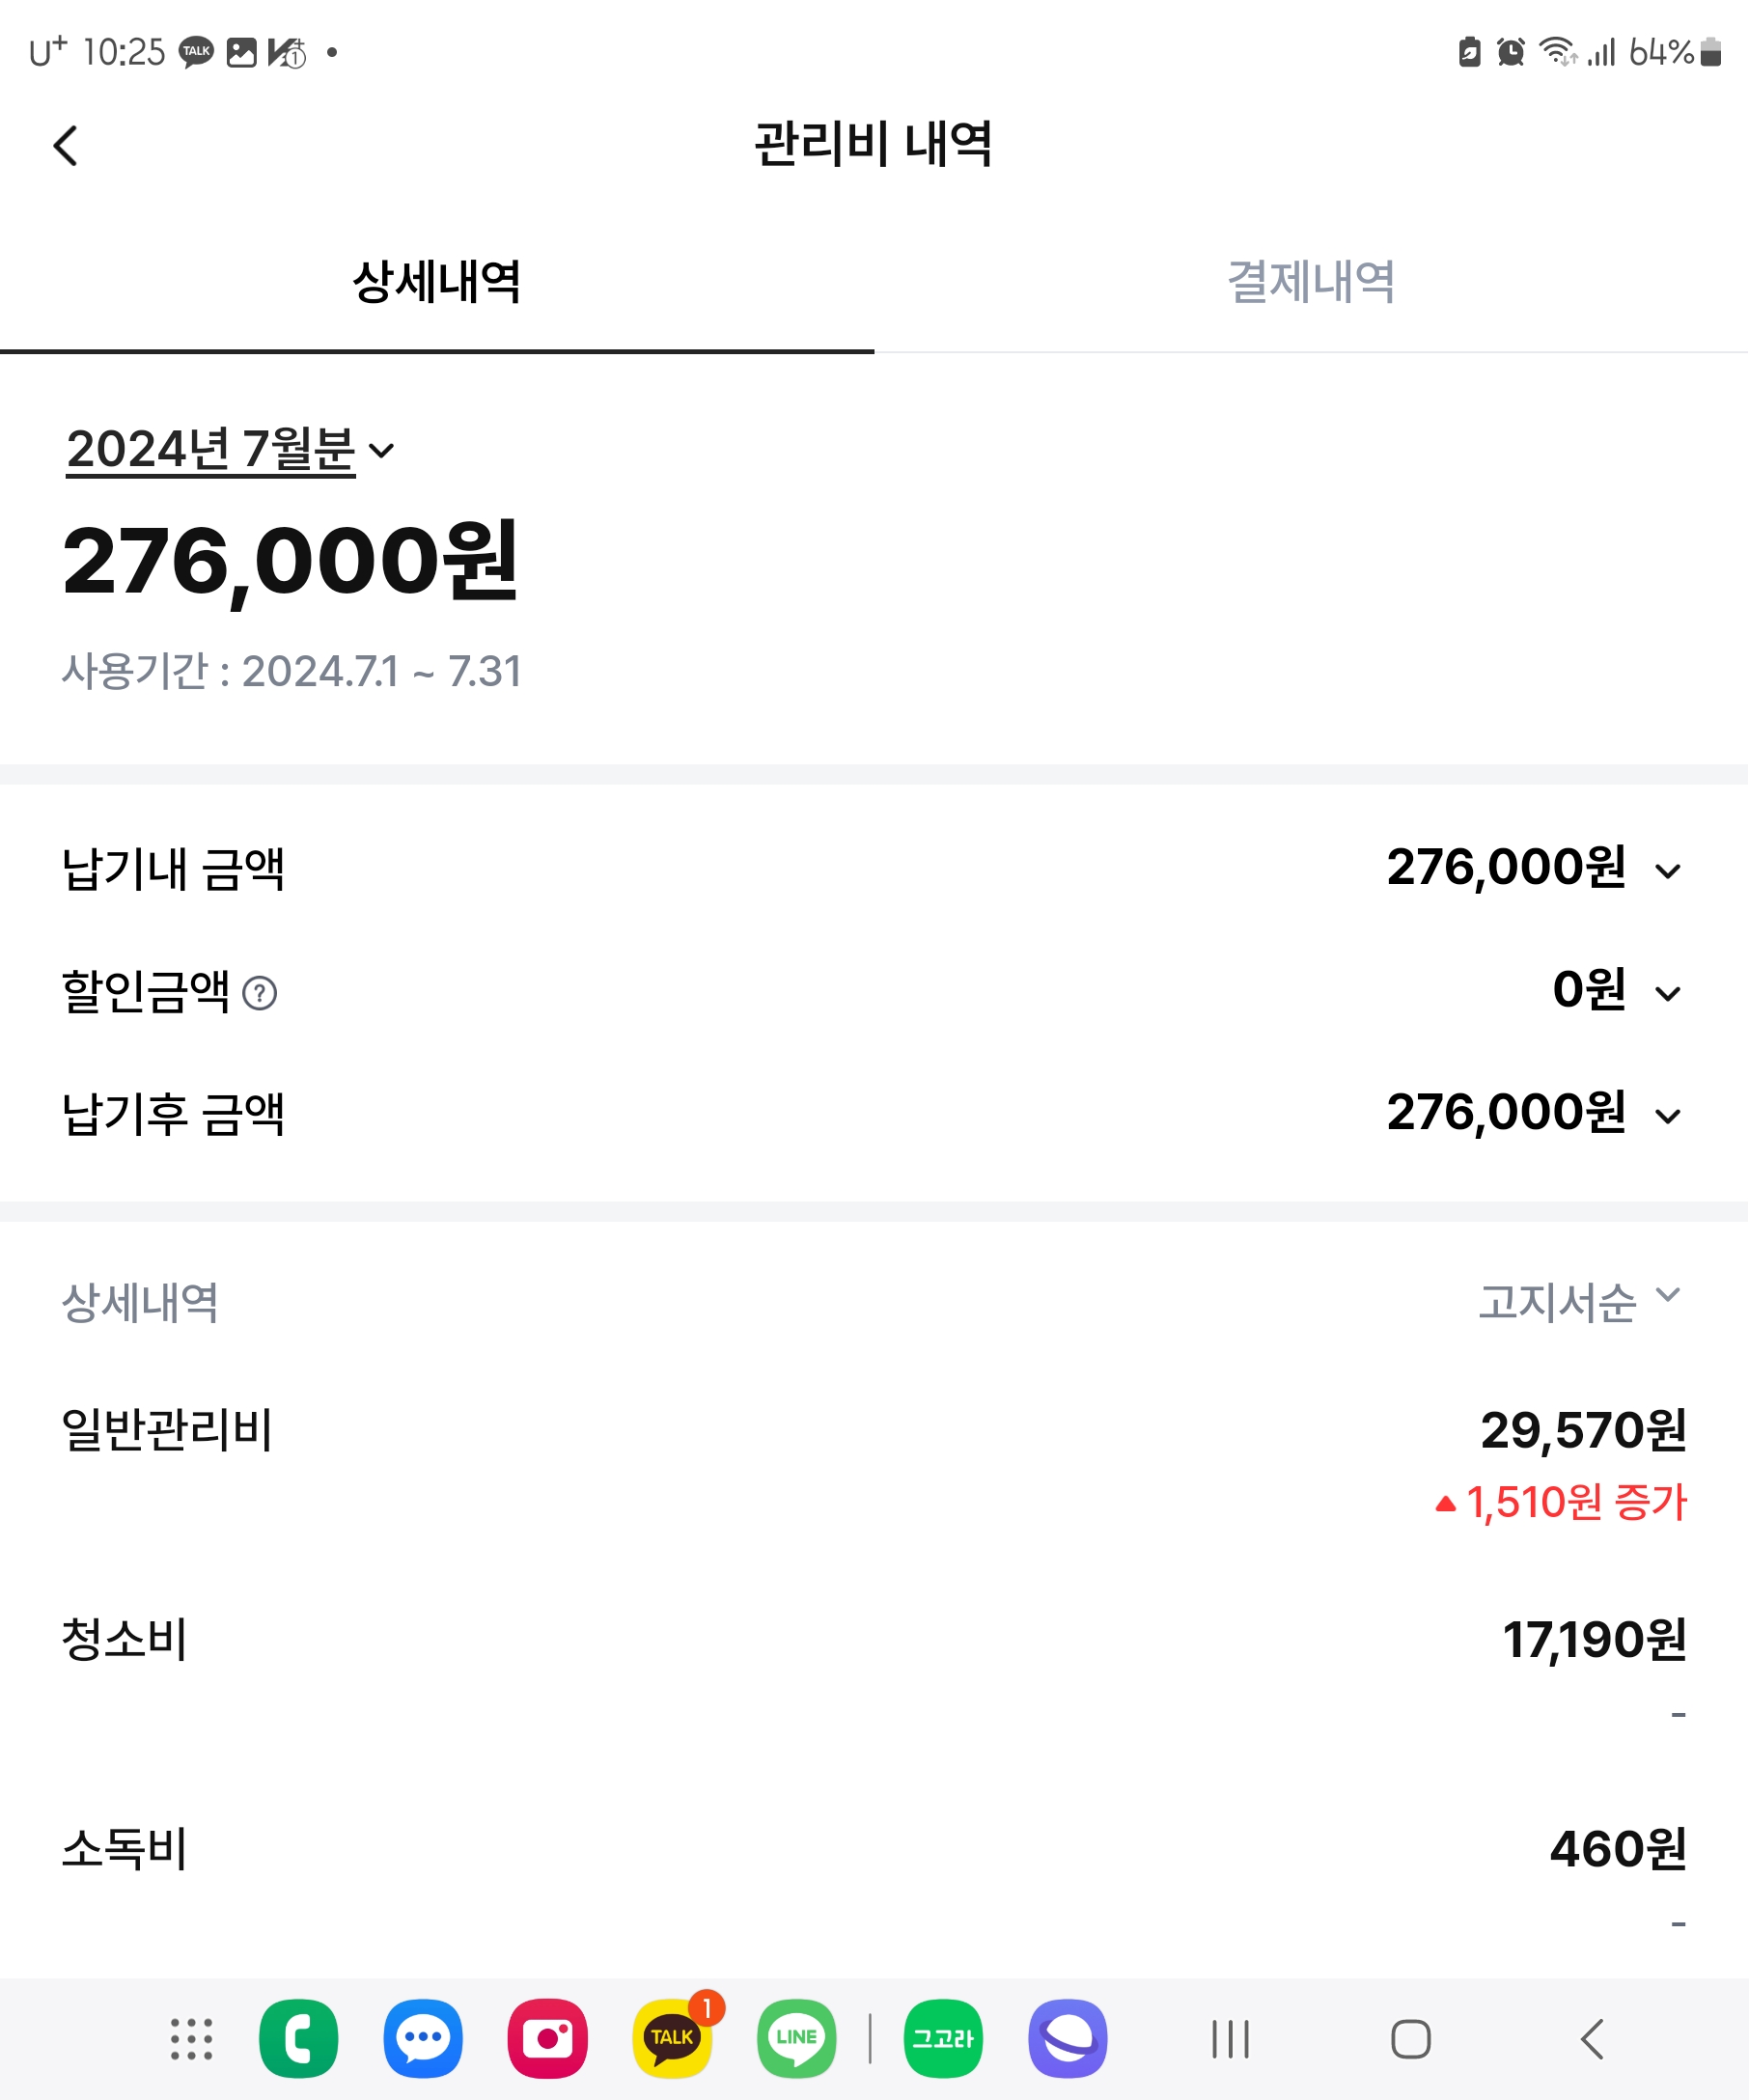Launch the Samsung Messages app
Image resolution: width=1749 pixels, height=2100 pixels.
423,2038
